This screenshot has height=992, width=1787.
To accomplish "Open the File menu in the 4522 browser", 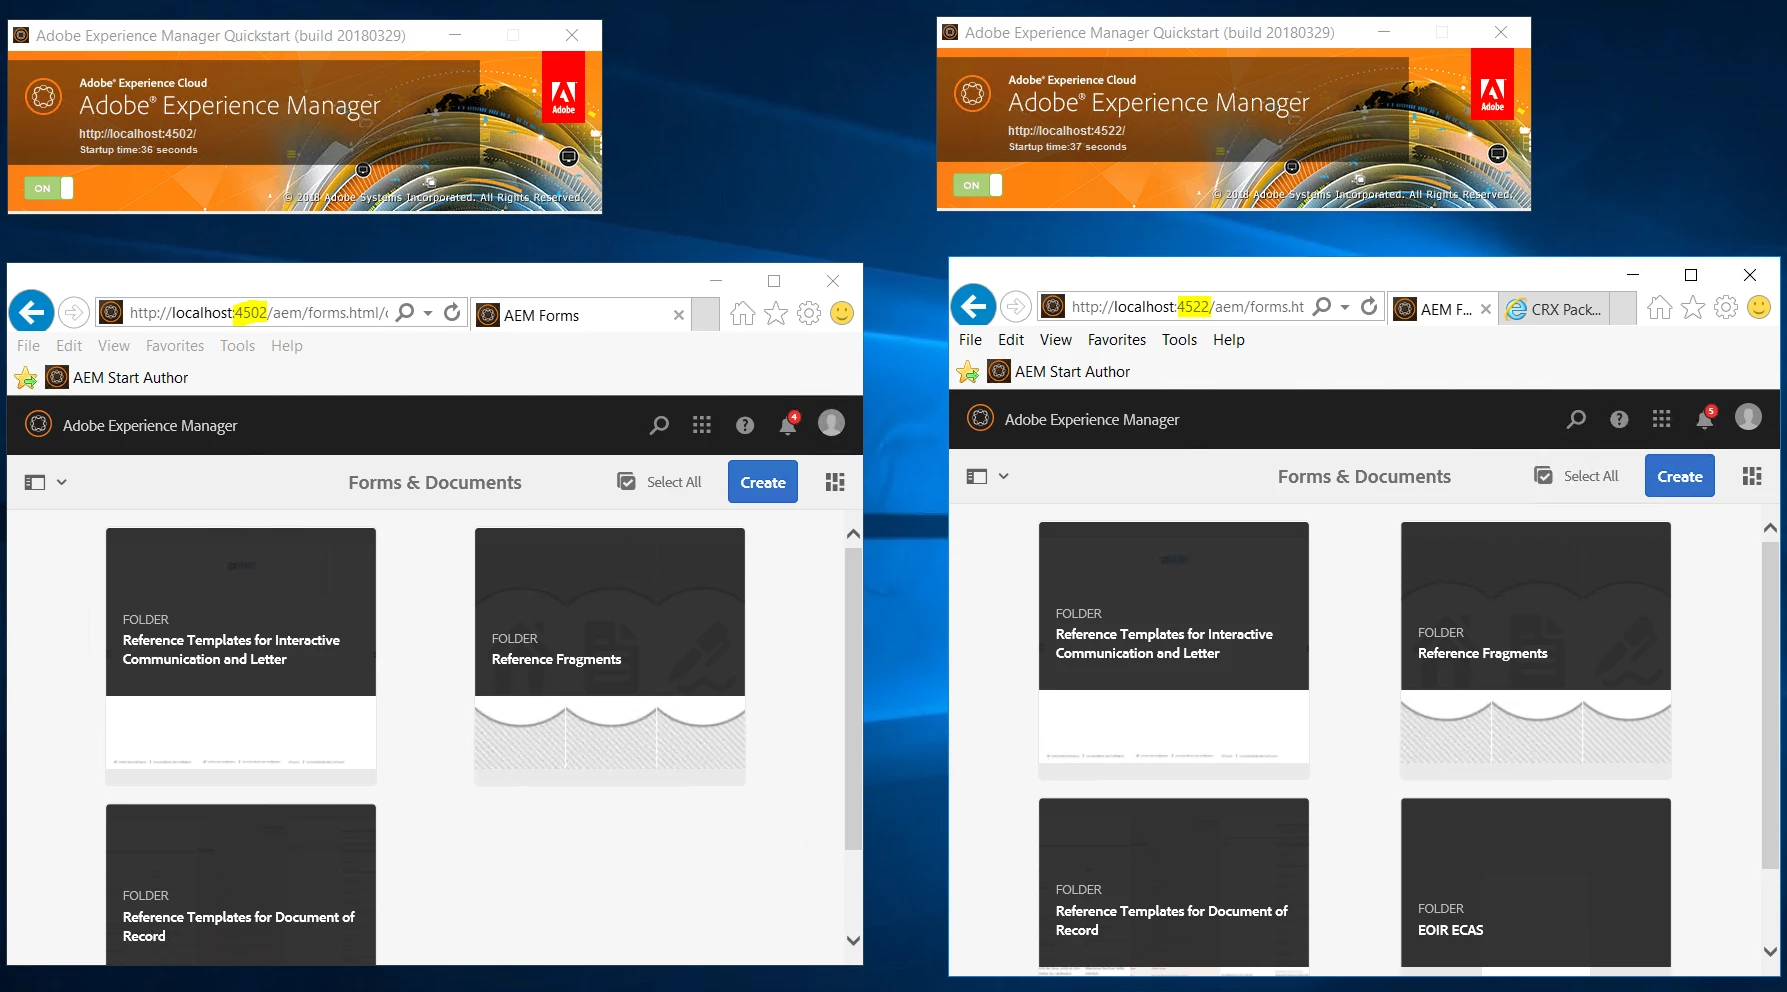I will [970, 340].
